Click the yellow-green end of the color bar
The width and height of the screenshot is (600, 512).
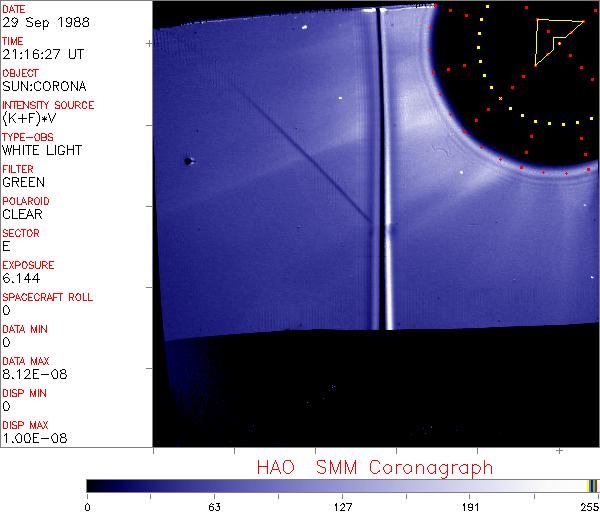[591, 486]
